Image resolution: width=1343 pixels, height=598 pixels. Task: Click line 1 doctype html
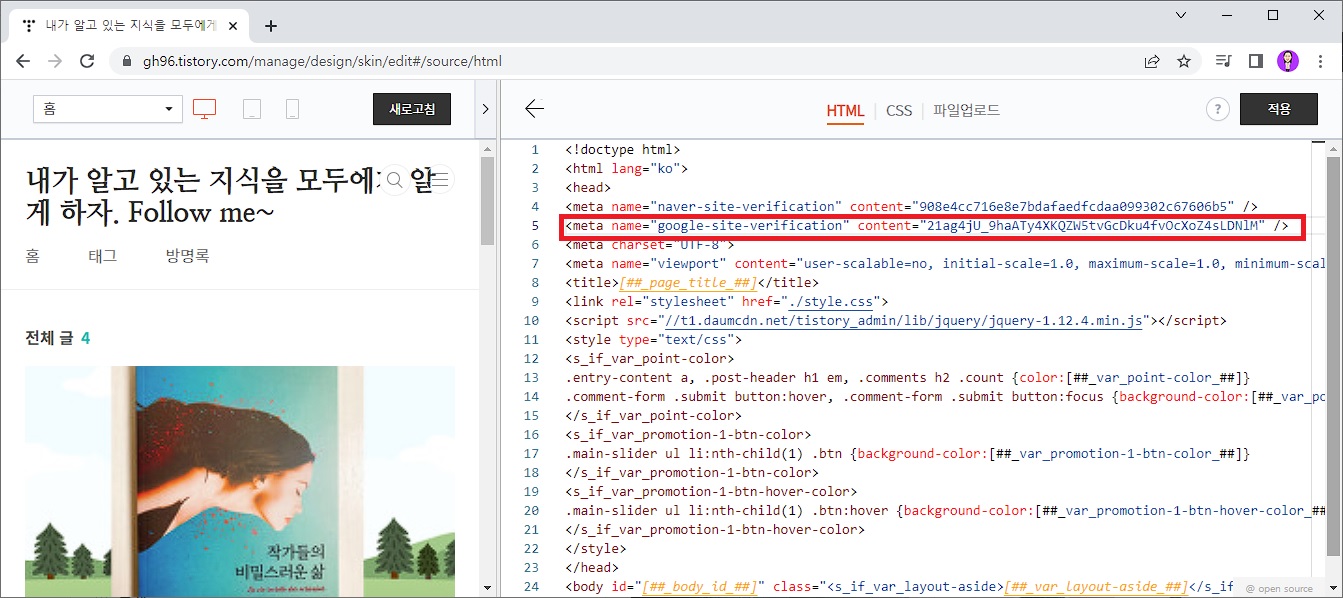pyautogui.click(x=622, y=149)
